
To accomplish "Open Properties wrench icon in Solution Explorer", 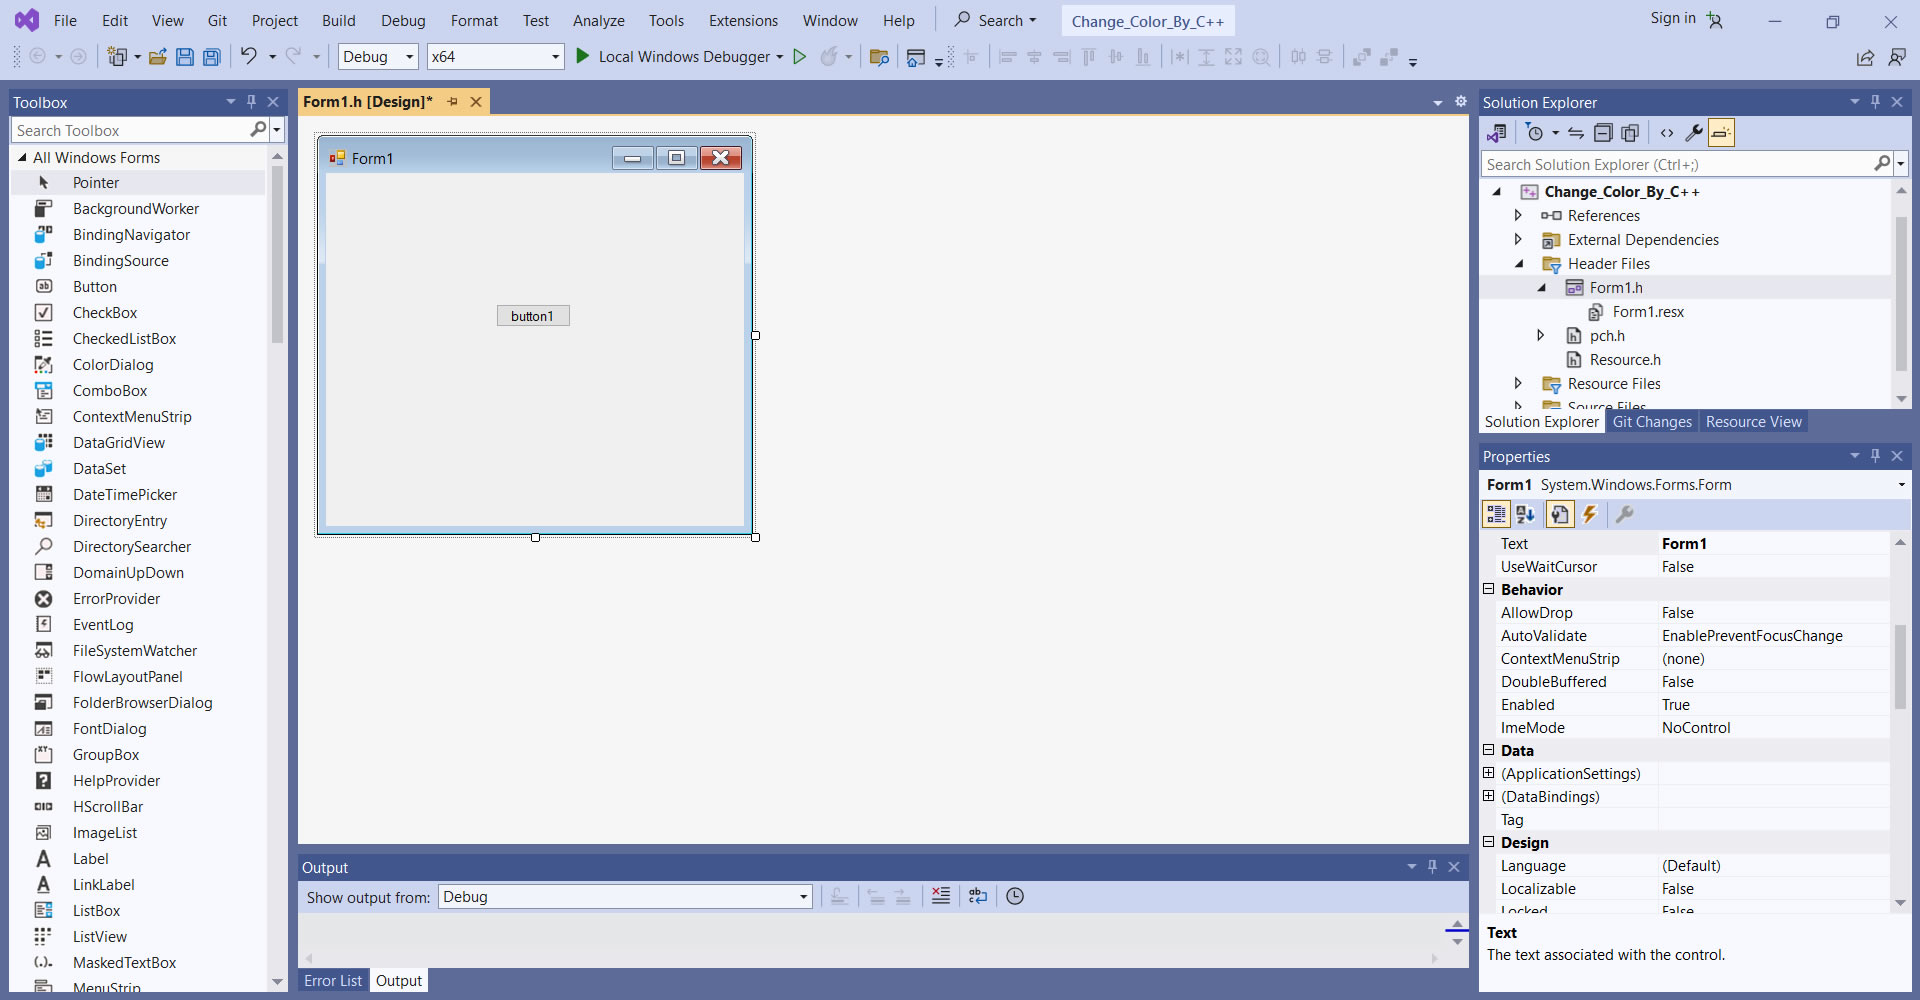I will point(1693,133).
